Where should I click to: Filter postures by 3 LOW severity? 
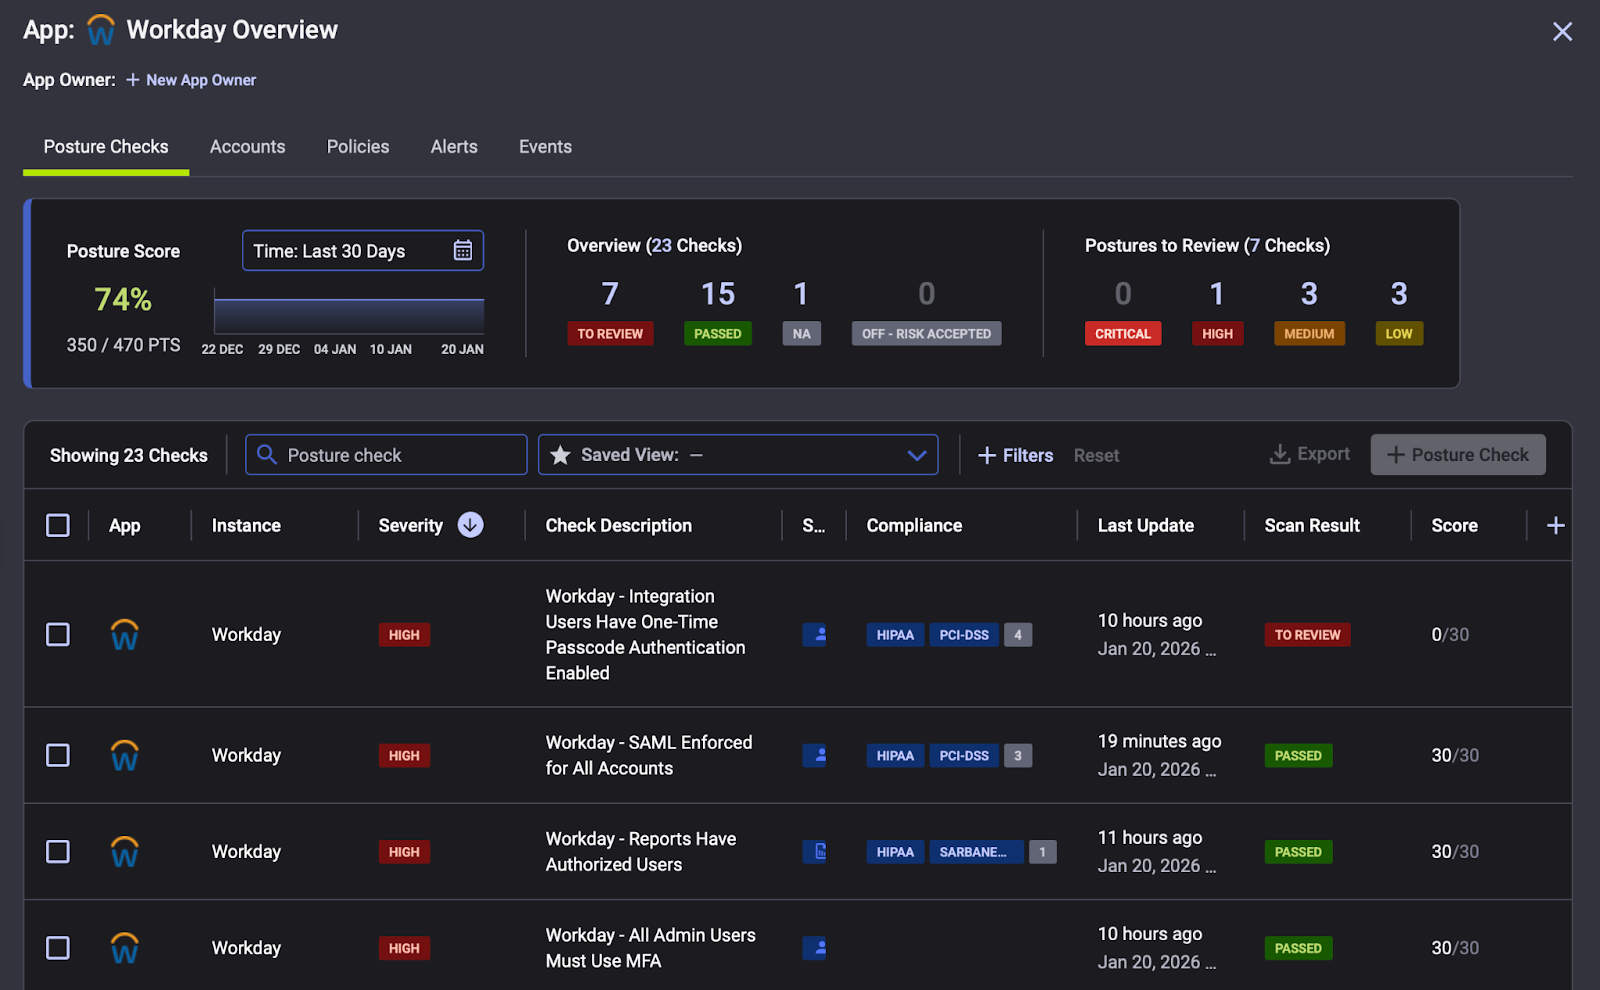click(x=1399, y=311)
